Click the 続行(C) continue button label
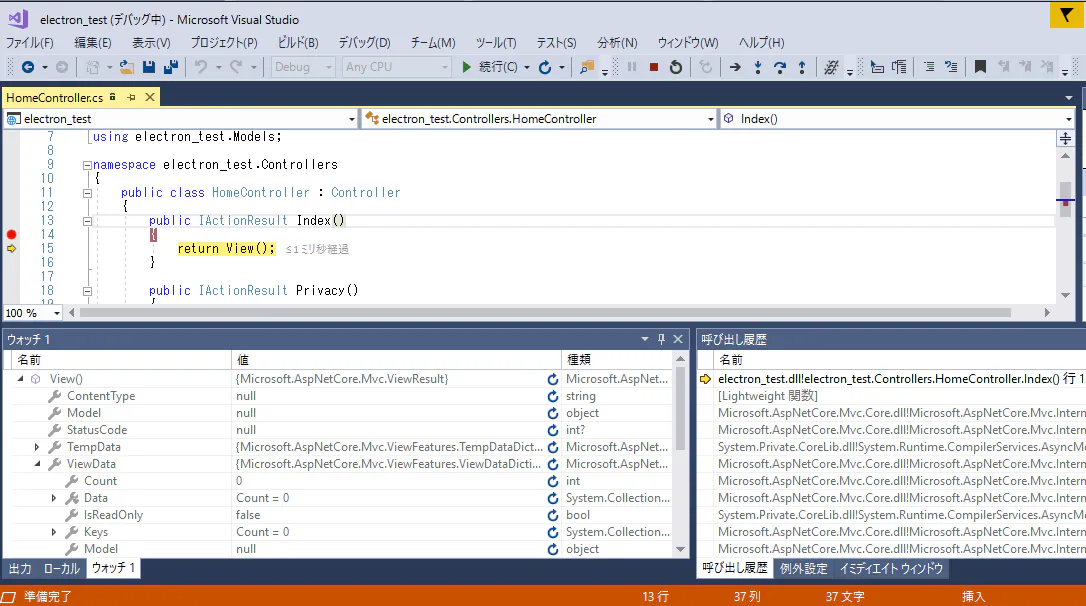 pos(498,67)
